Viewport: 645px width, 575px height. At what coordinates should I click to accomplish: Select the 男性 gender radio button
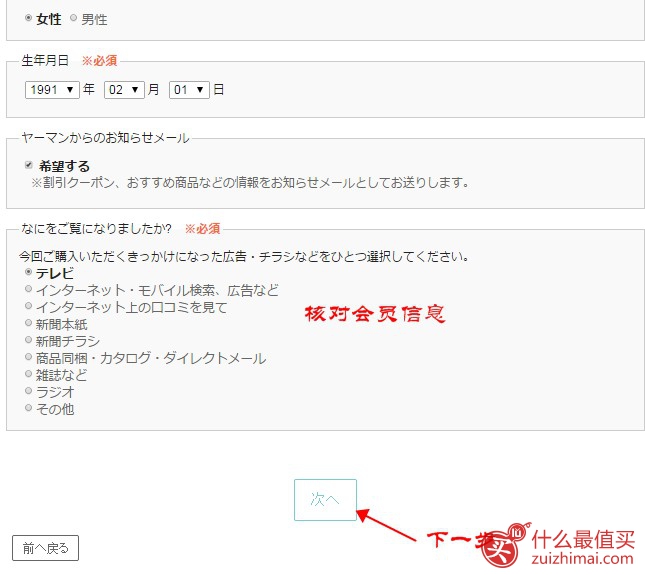[x=73, y=18]
